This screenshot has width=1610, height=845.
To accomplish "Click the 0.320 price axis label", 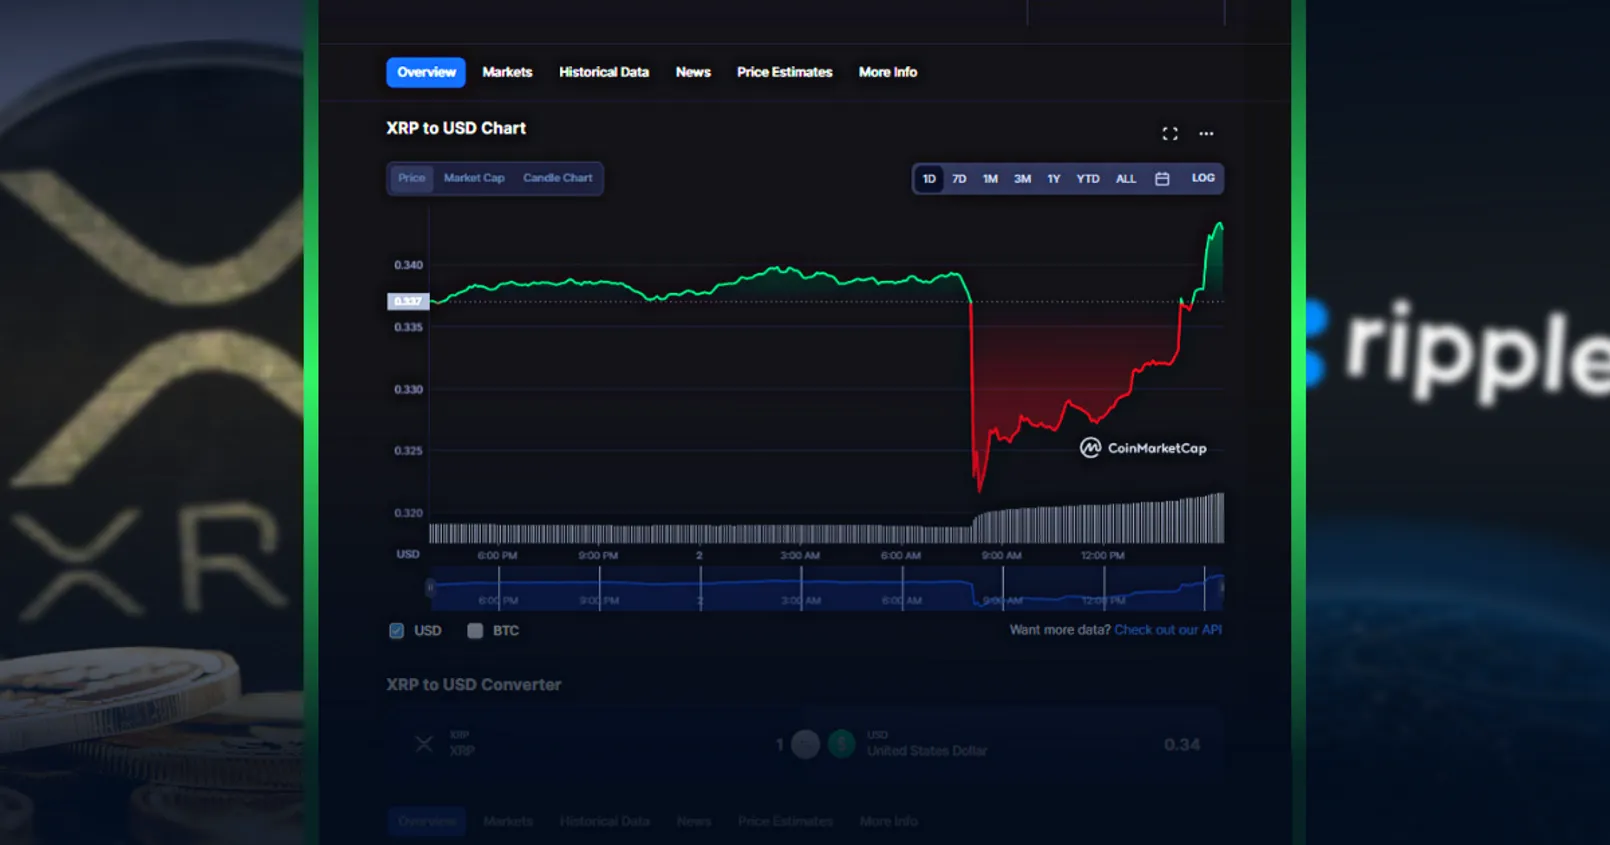I will 408,513.
